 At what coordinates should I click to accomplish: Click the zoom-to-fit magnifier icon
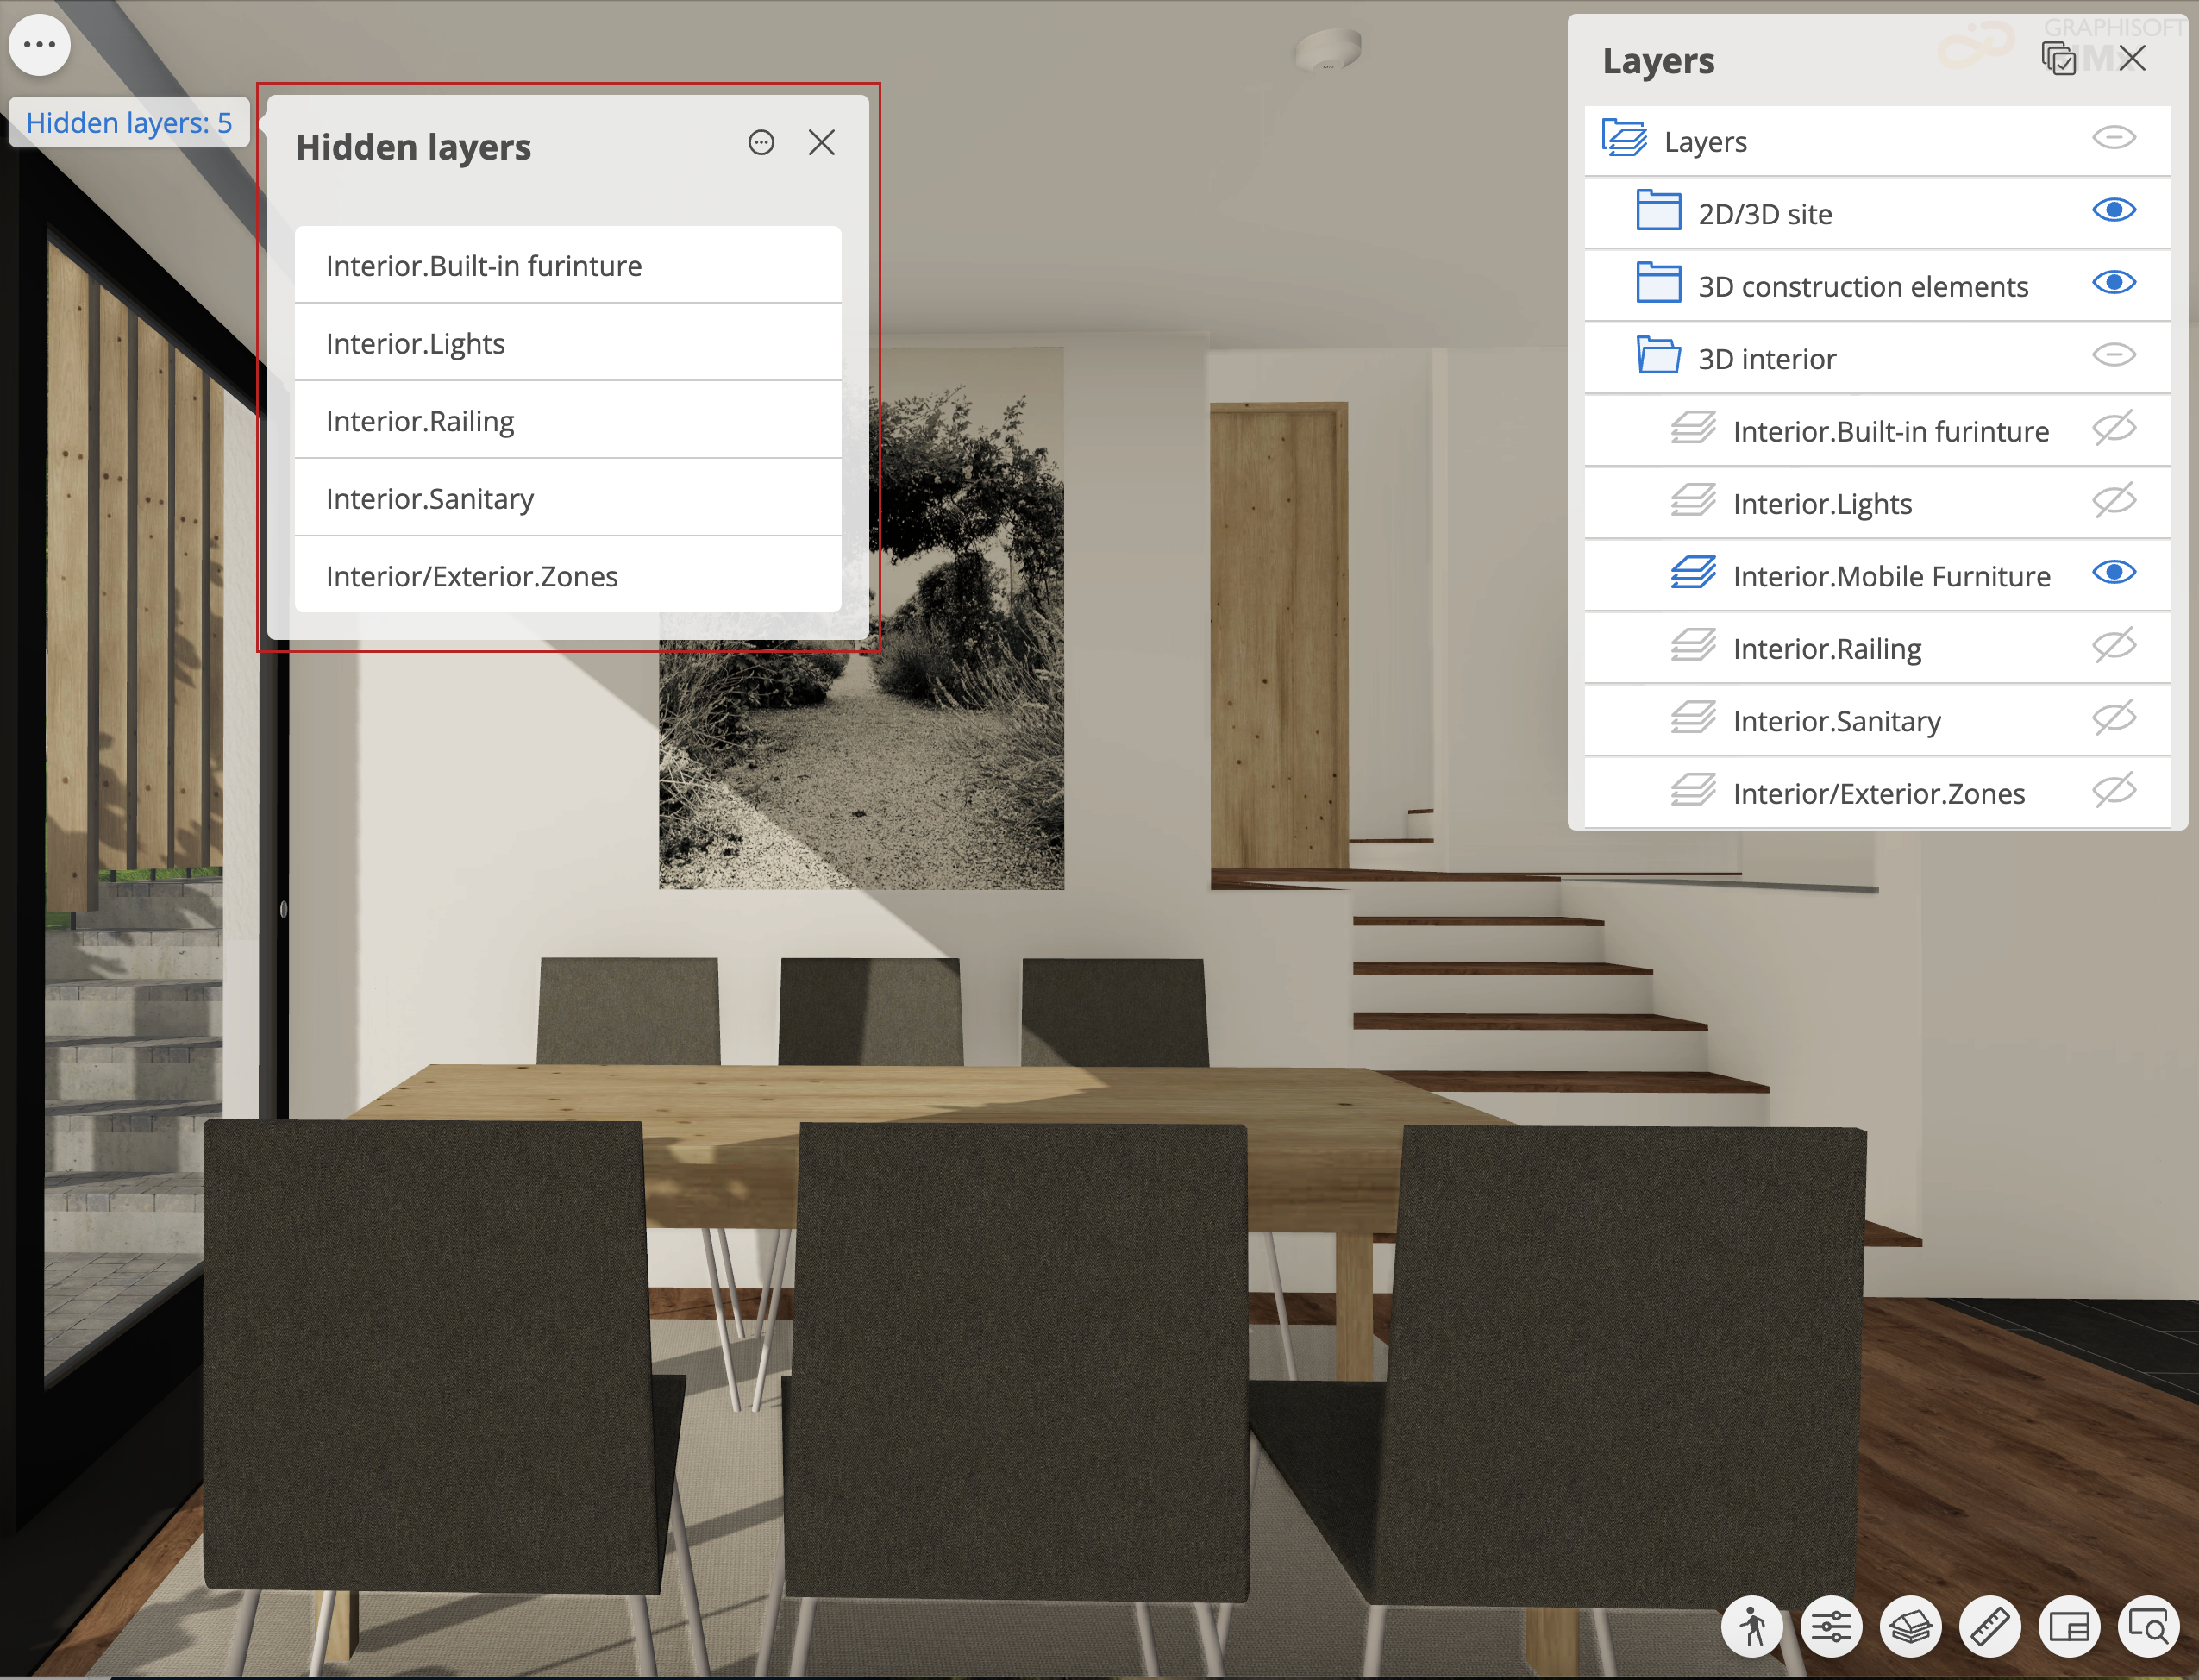point(2148,1627)
